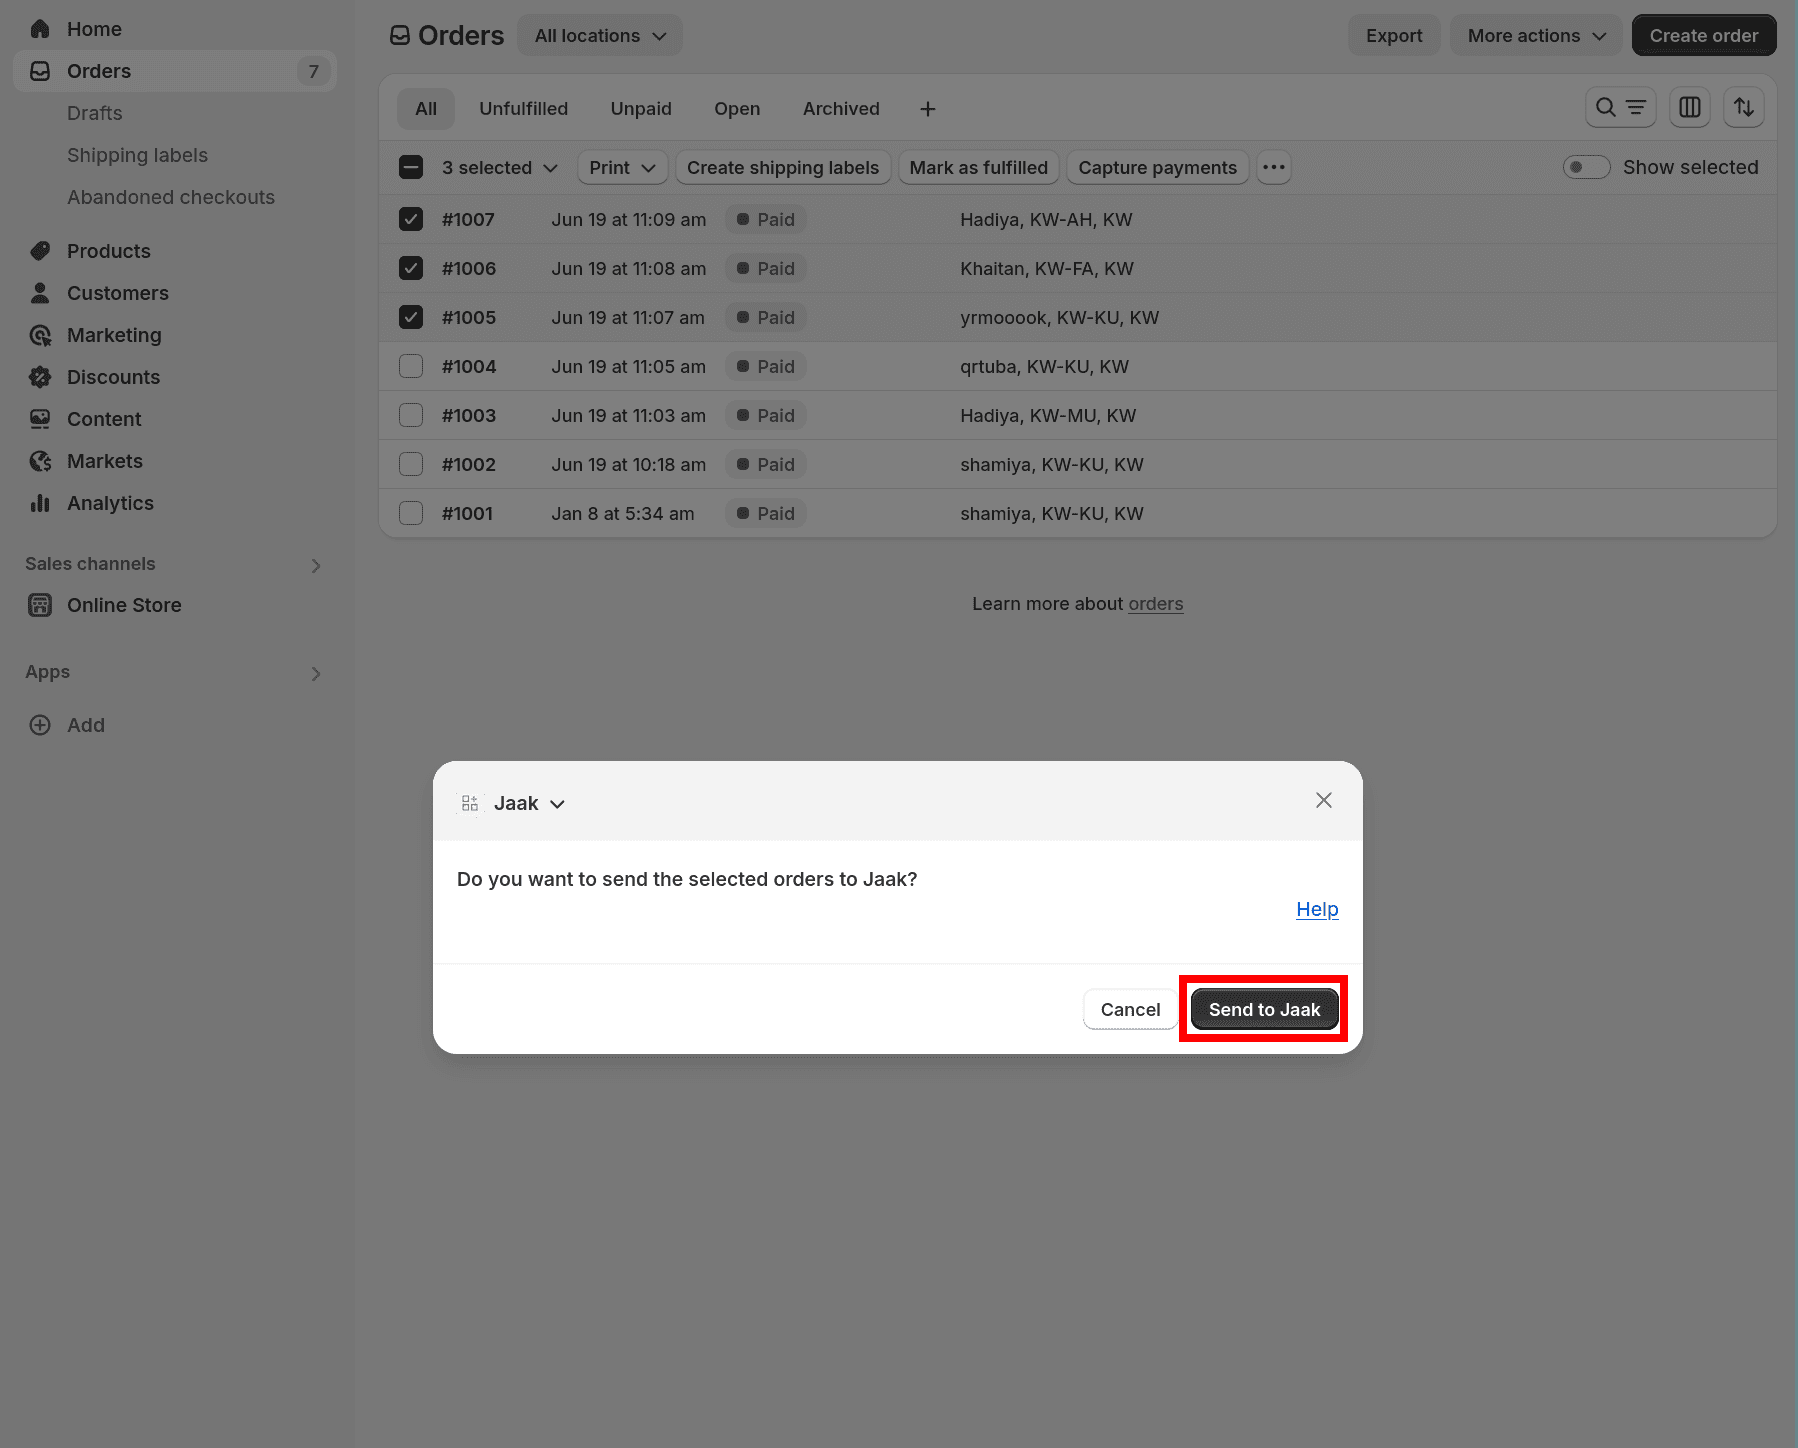Expand Sales channels section chevron
This screenshot has width=1798, height=1448.
pos(316,566)
